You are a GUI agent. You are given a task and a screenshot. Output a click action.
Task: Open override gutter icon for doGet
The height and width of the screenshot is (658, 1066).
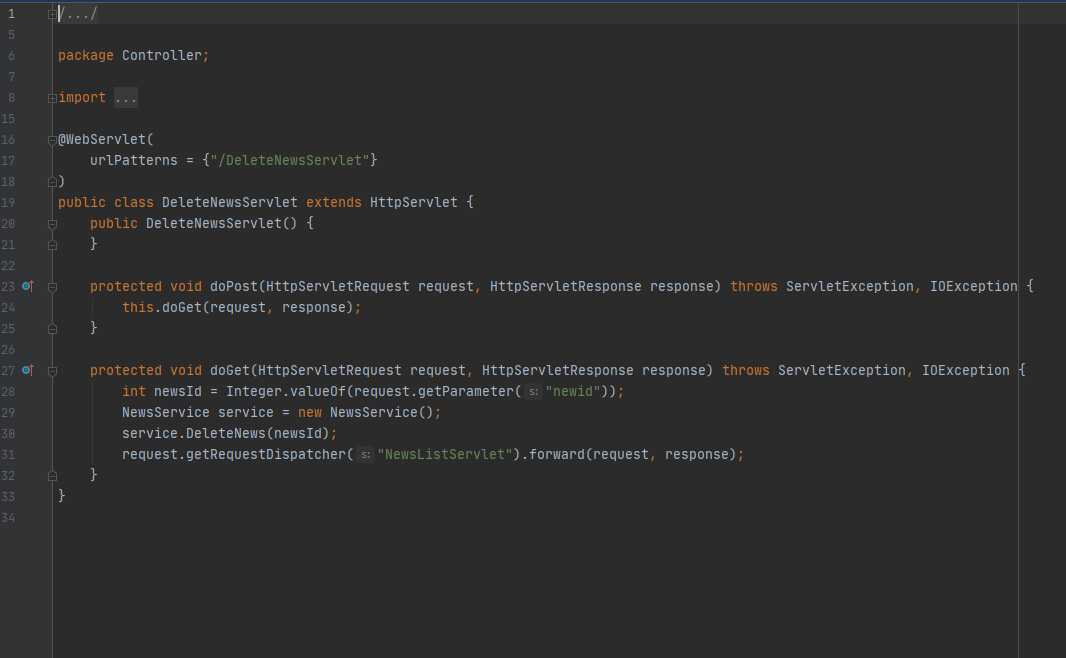coord(28,370)
